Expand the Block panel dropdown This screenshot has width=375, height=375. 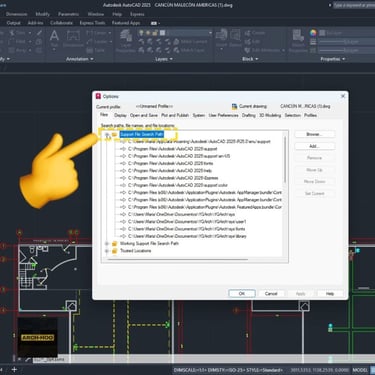pos(250,59)
